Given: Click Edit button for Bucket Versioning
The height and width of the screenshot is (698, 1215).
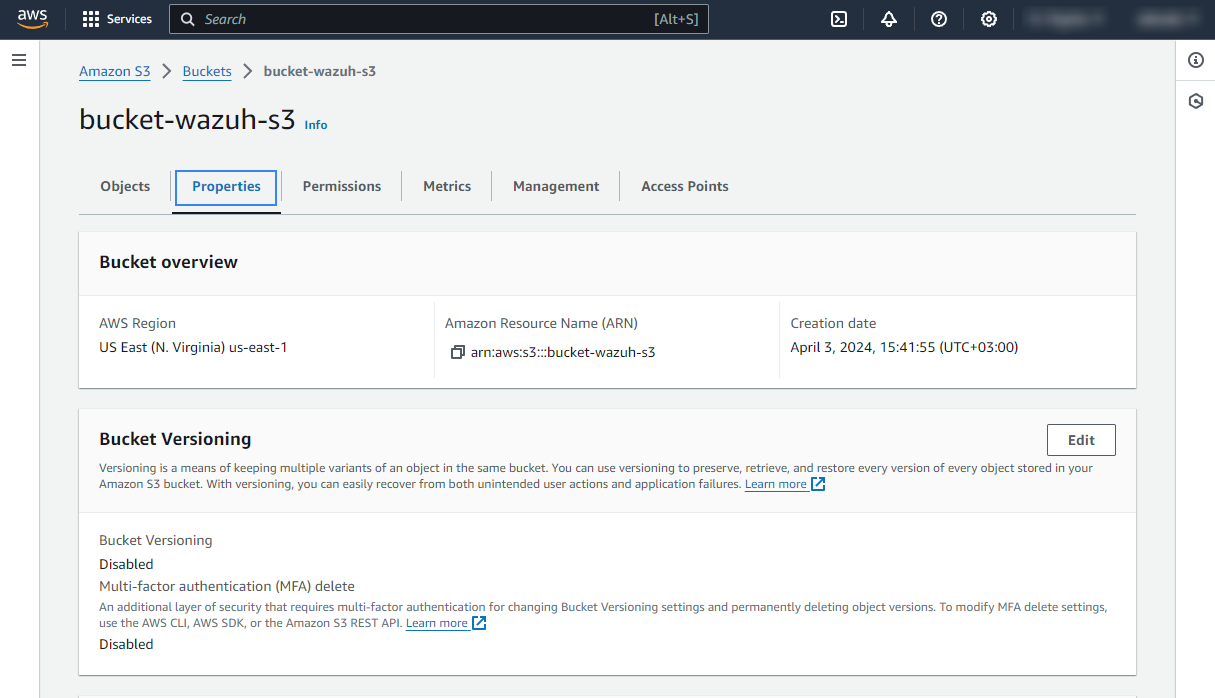Looking at the screenshot, I should pyautogui.click(x=1081, y=440).
